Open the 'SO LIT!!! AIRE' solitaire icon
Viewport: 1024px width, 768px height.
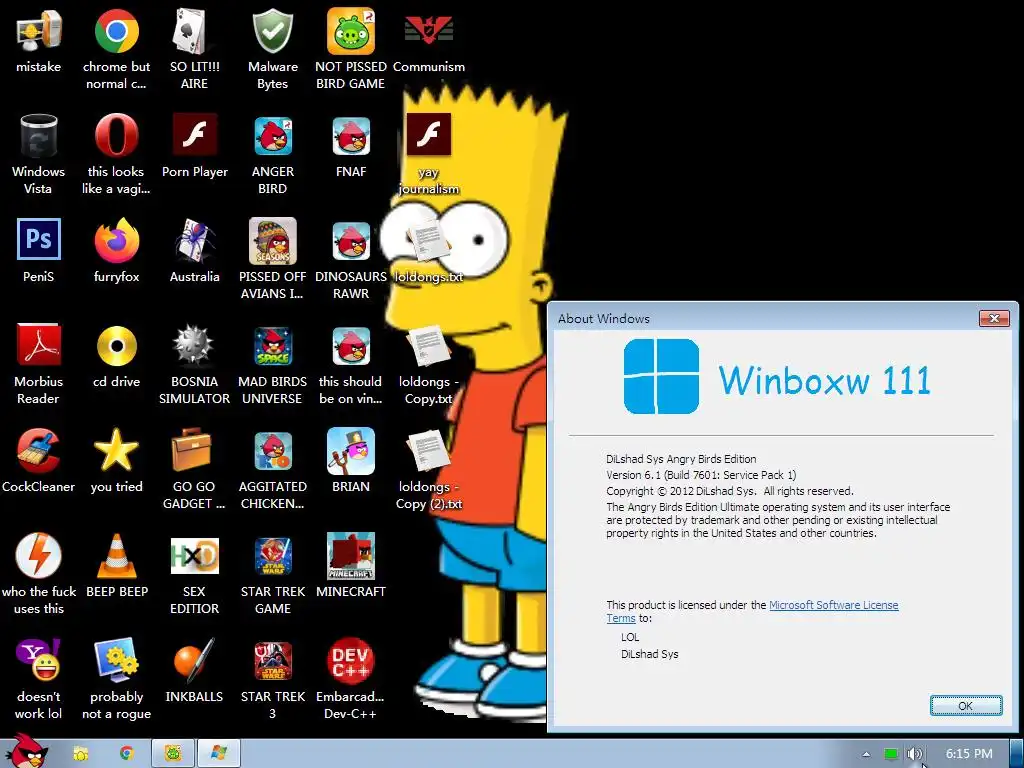click(x=194, y=31)
